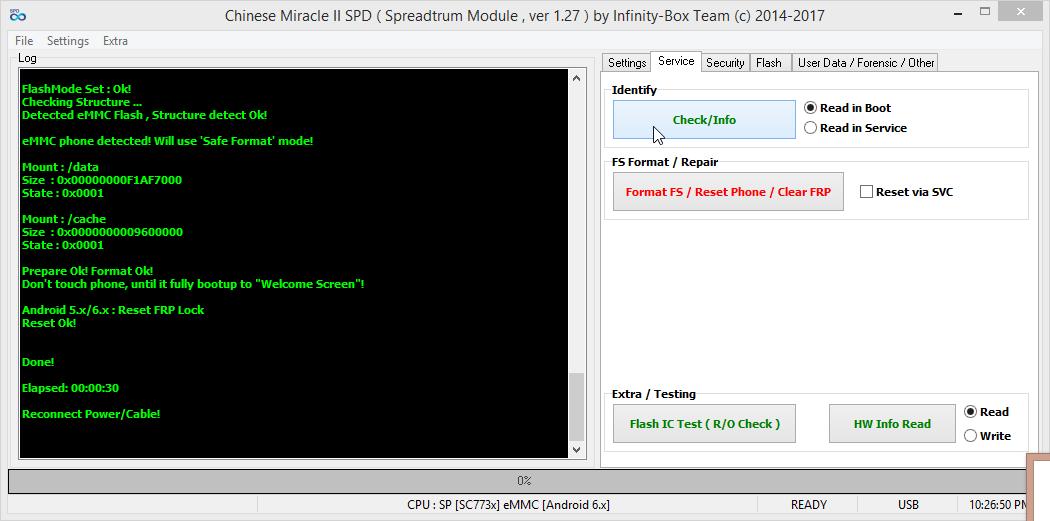1050x521 pixels.
Task: Click 'Reconnect Power/Cable!' log line
Action: point(91,414)
